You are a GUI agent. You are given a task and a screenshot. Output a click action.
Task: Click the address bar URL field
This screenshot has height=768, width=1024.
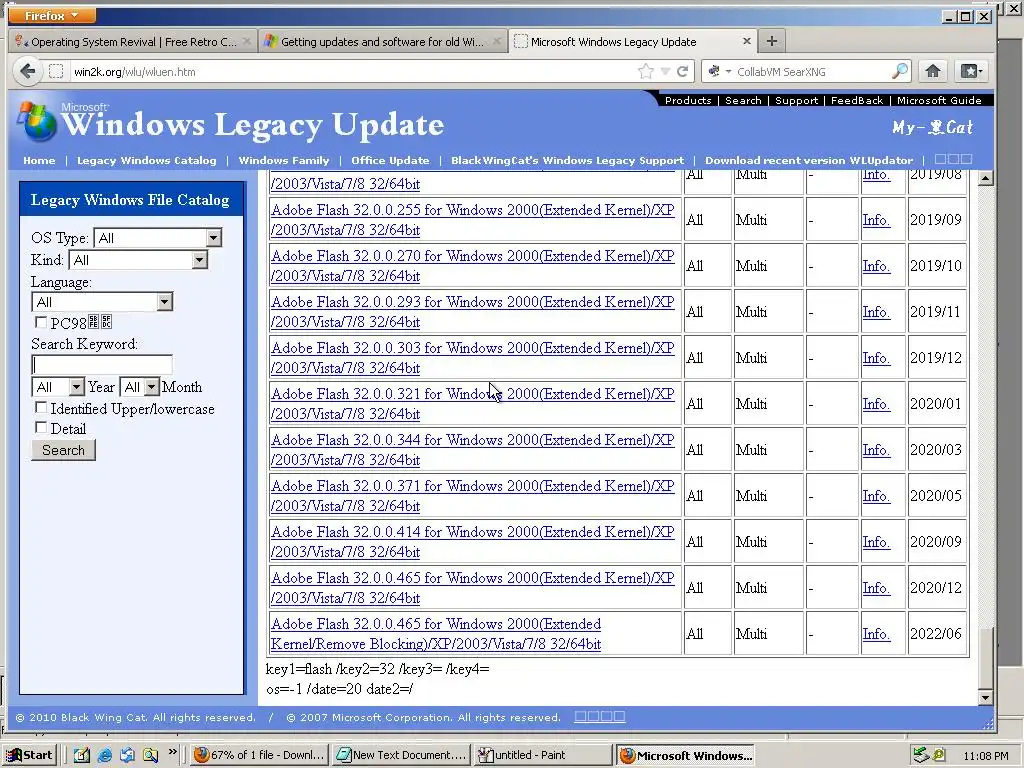click(x=353, y=71)
